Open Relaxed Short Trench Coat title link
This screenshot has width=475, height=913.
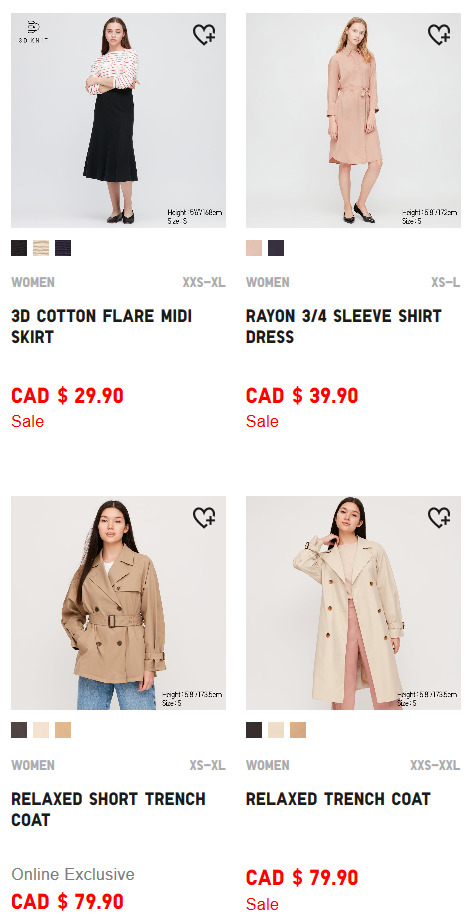point(108,809)
